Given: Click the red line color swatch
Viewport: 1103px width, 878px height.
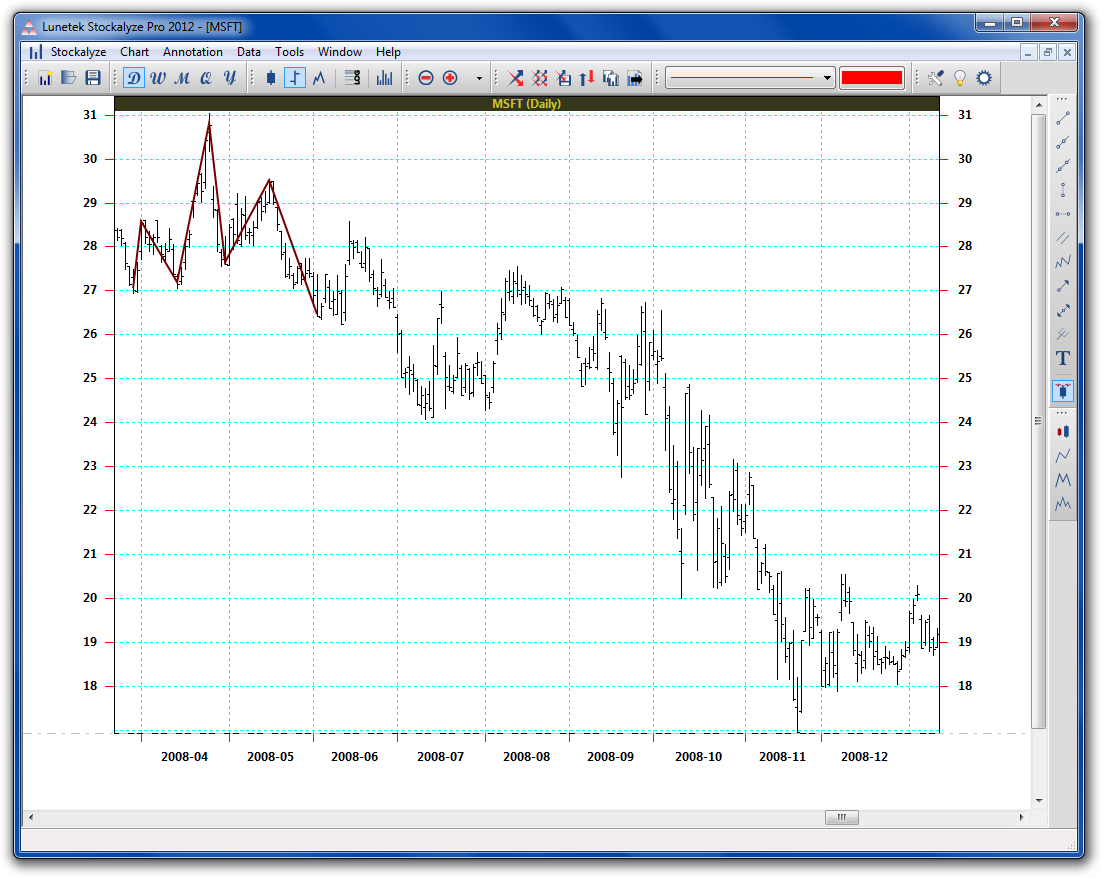Looking at the screenshot, I should 872,78.
